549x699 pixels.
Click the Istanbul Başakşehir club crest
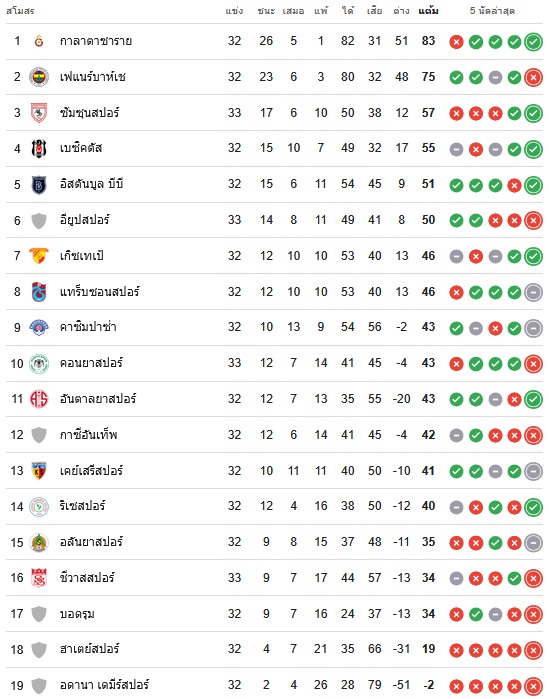(x=39, y=185)
